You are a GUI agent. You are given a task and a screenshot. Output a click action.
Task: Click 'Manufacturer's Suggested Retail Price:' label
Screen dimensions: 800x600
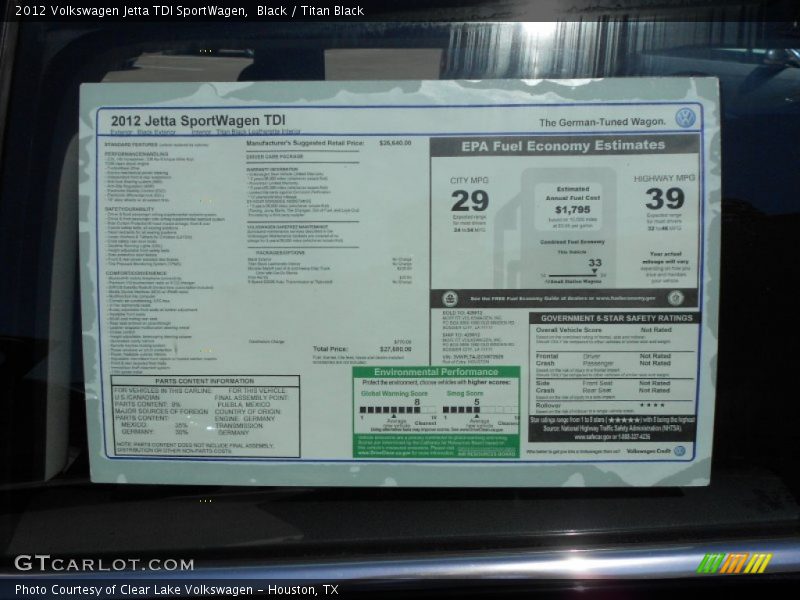[x=305, y=143]
